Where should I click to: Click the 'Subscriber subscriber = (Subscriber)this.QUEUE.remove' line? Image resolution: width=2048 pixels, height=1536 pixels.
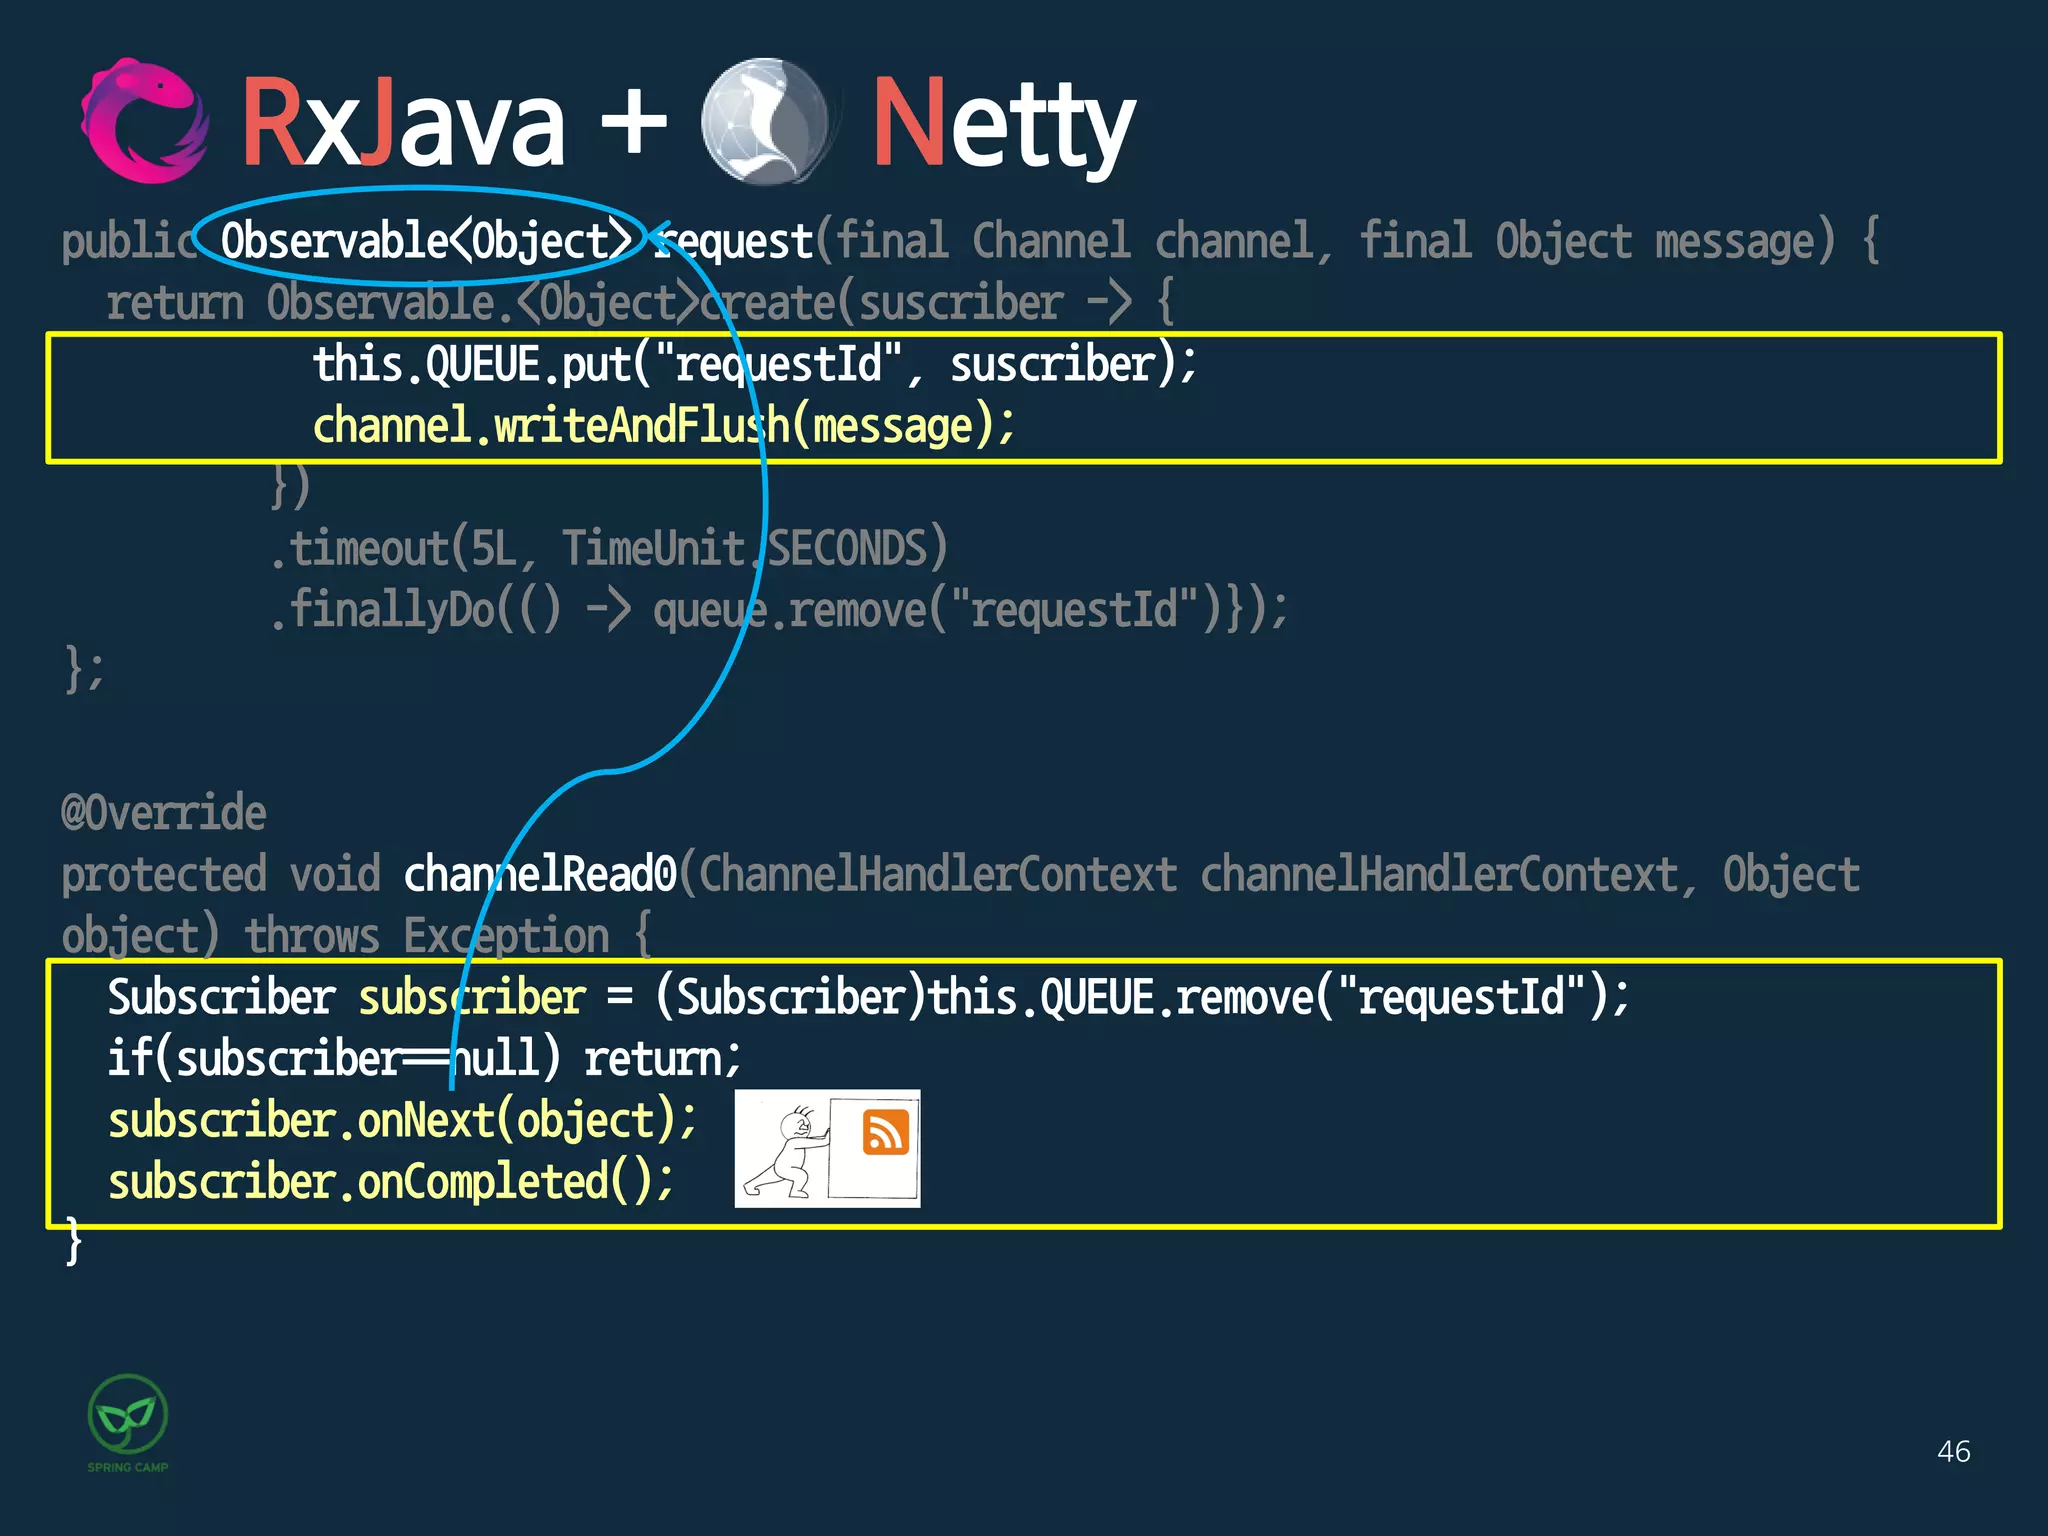869,998
